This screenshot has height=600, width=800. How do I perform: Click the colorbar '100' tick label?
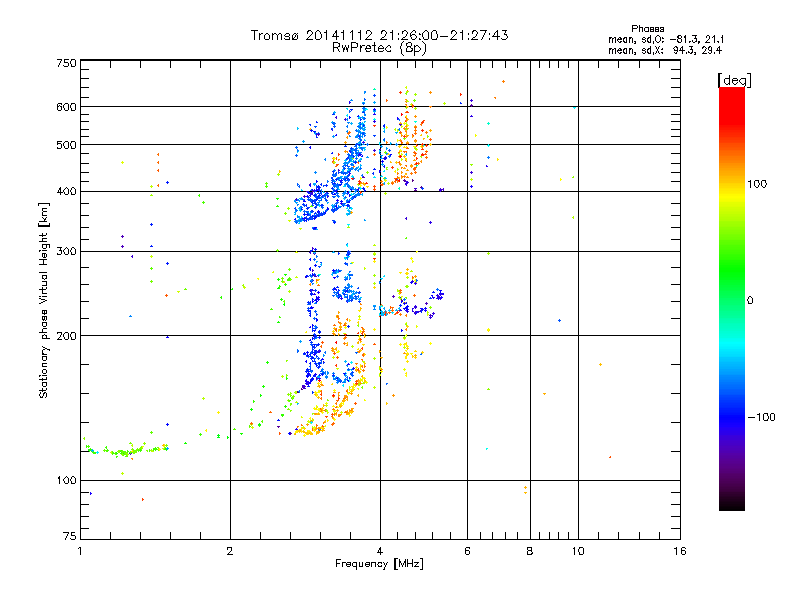point(757,184)
